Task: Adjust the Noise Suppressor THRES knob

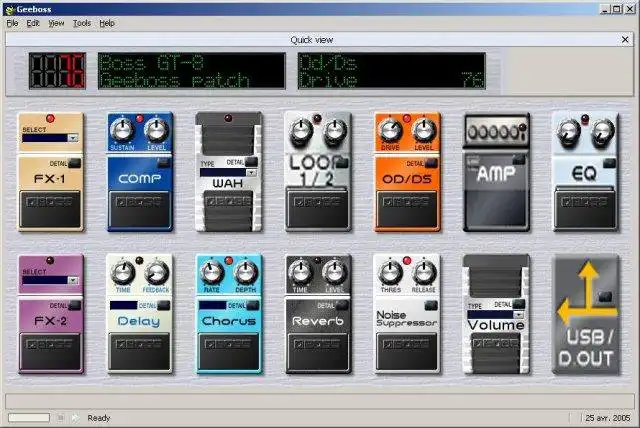Action: click(391, 273)
